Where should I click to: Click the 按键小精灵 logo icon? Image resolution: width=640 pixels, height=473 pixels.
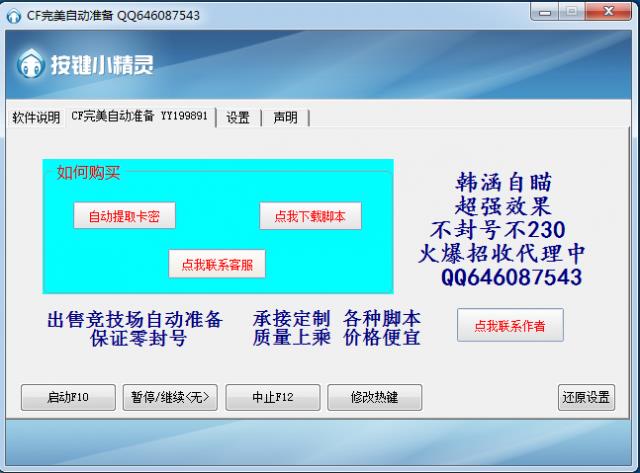31,63
